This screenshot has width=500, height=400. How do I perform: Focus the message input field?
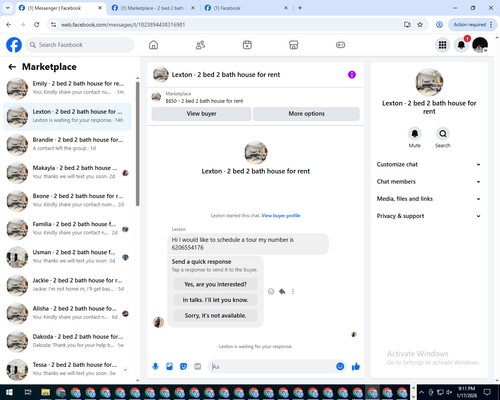(272, 367)
